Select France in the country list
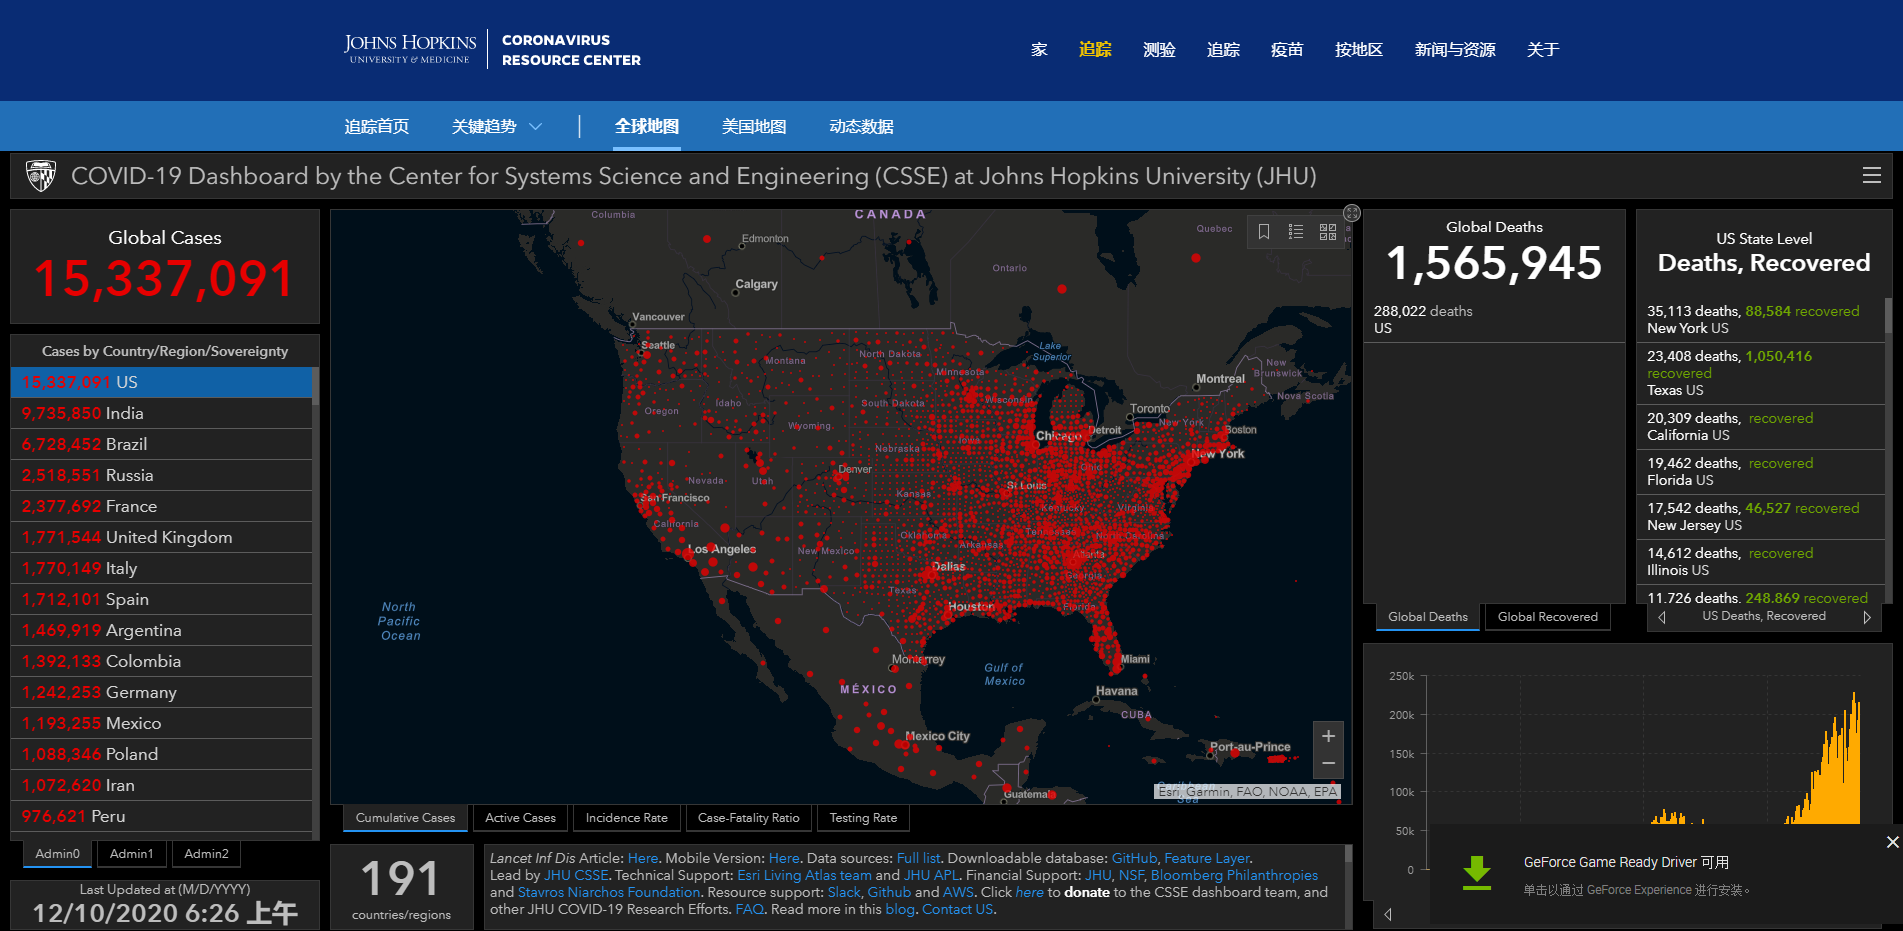The image size is (1903, 931). (x=162, y=506)
